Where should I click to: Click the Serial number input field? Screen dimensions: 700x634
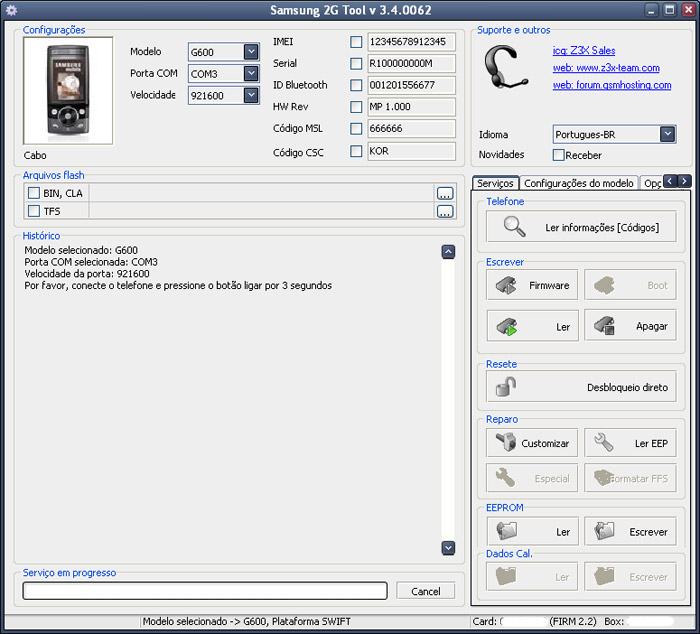tap(411, 63)
